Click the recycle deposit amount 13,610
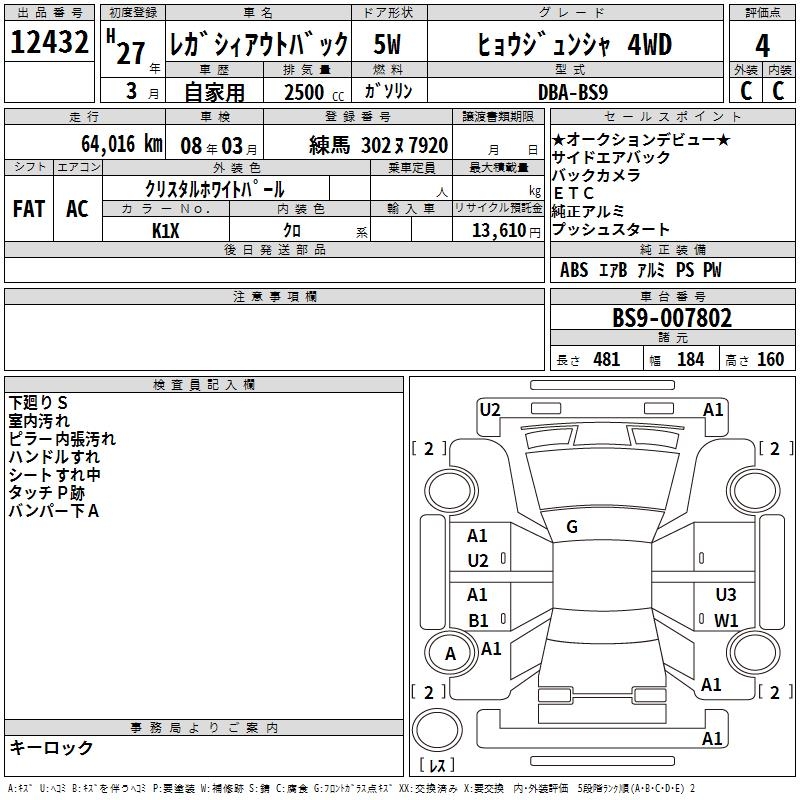 [497, 230]
